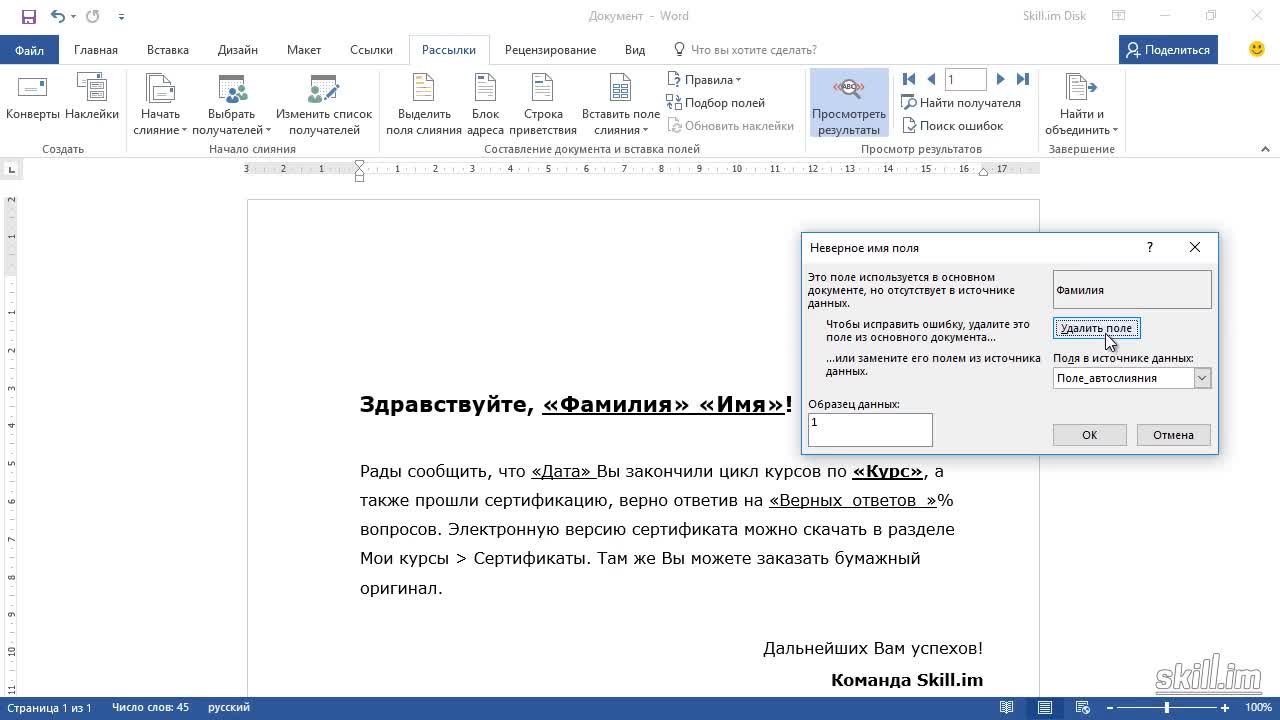Save the document with the floppy icon
The width and height of the screenshot is (1280, 720).
[x=28, y=16]
